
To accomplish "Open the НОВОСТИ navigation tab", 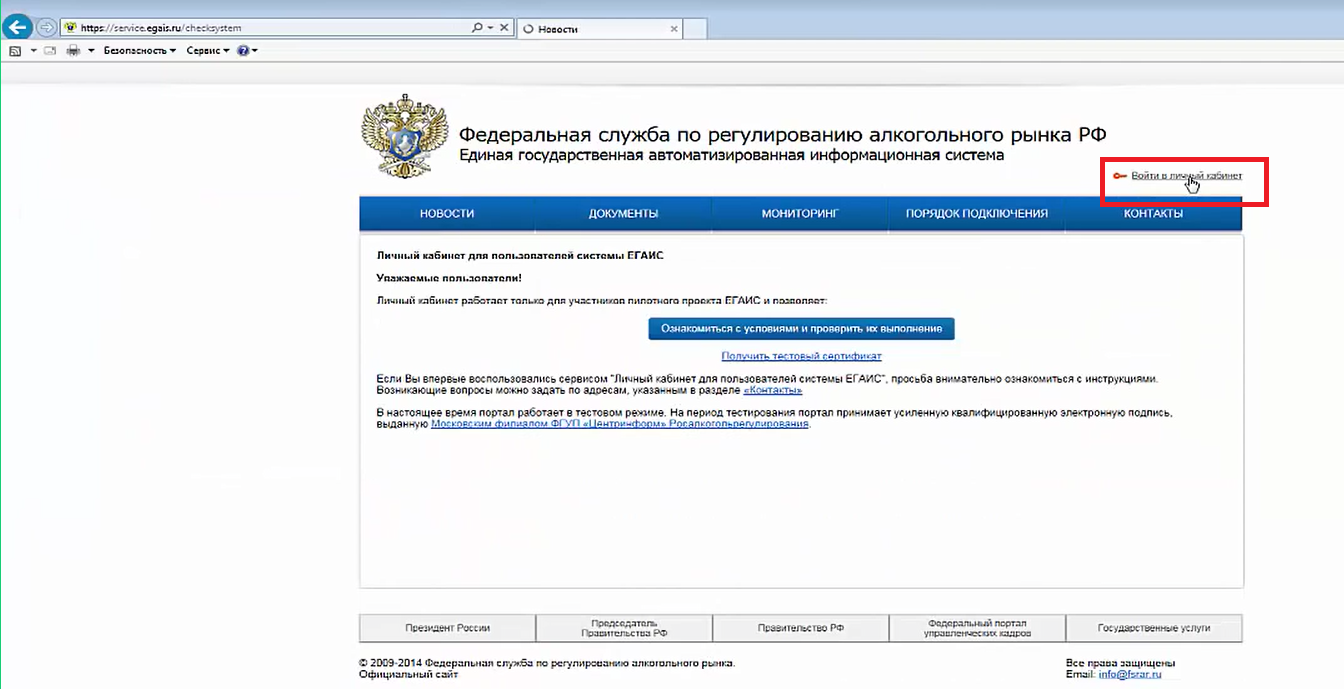I will click(x=447, y=213).
